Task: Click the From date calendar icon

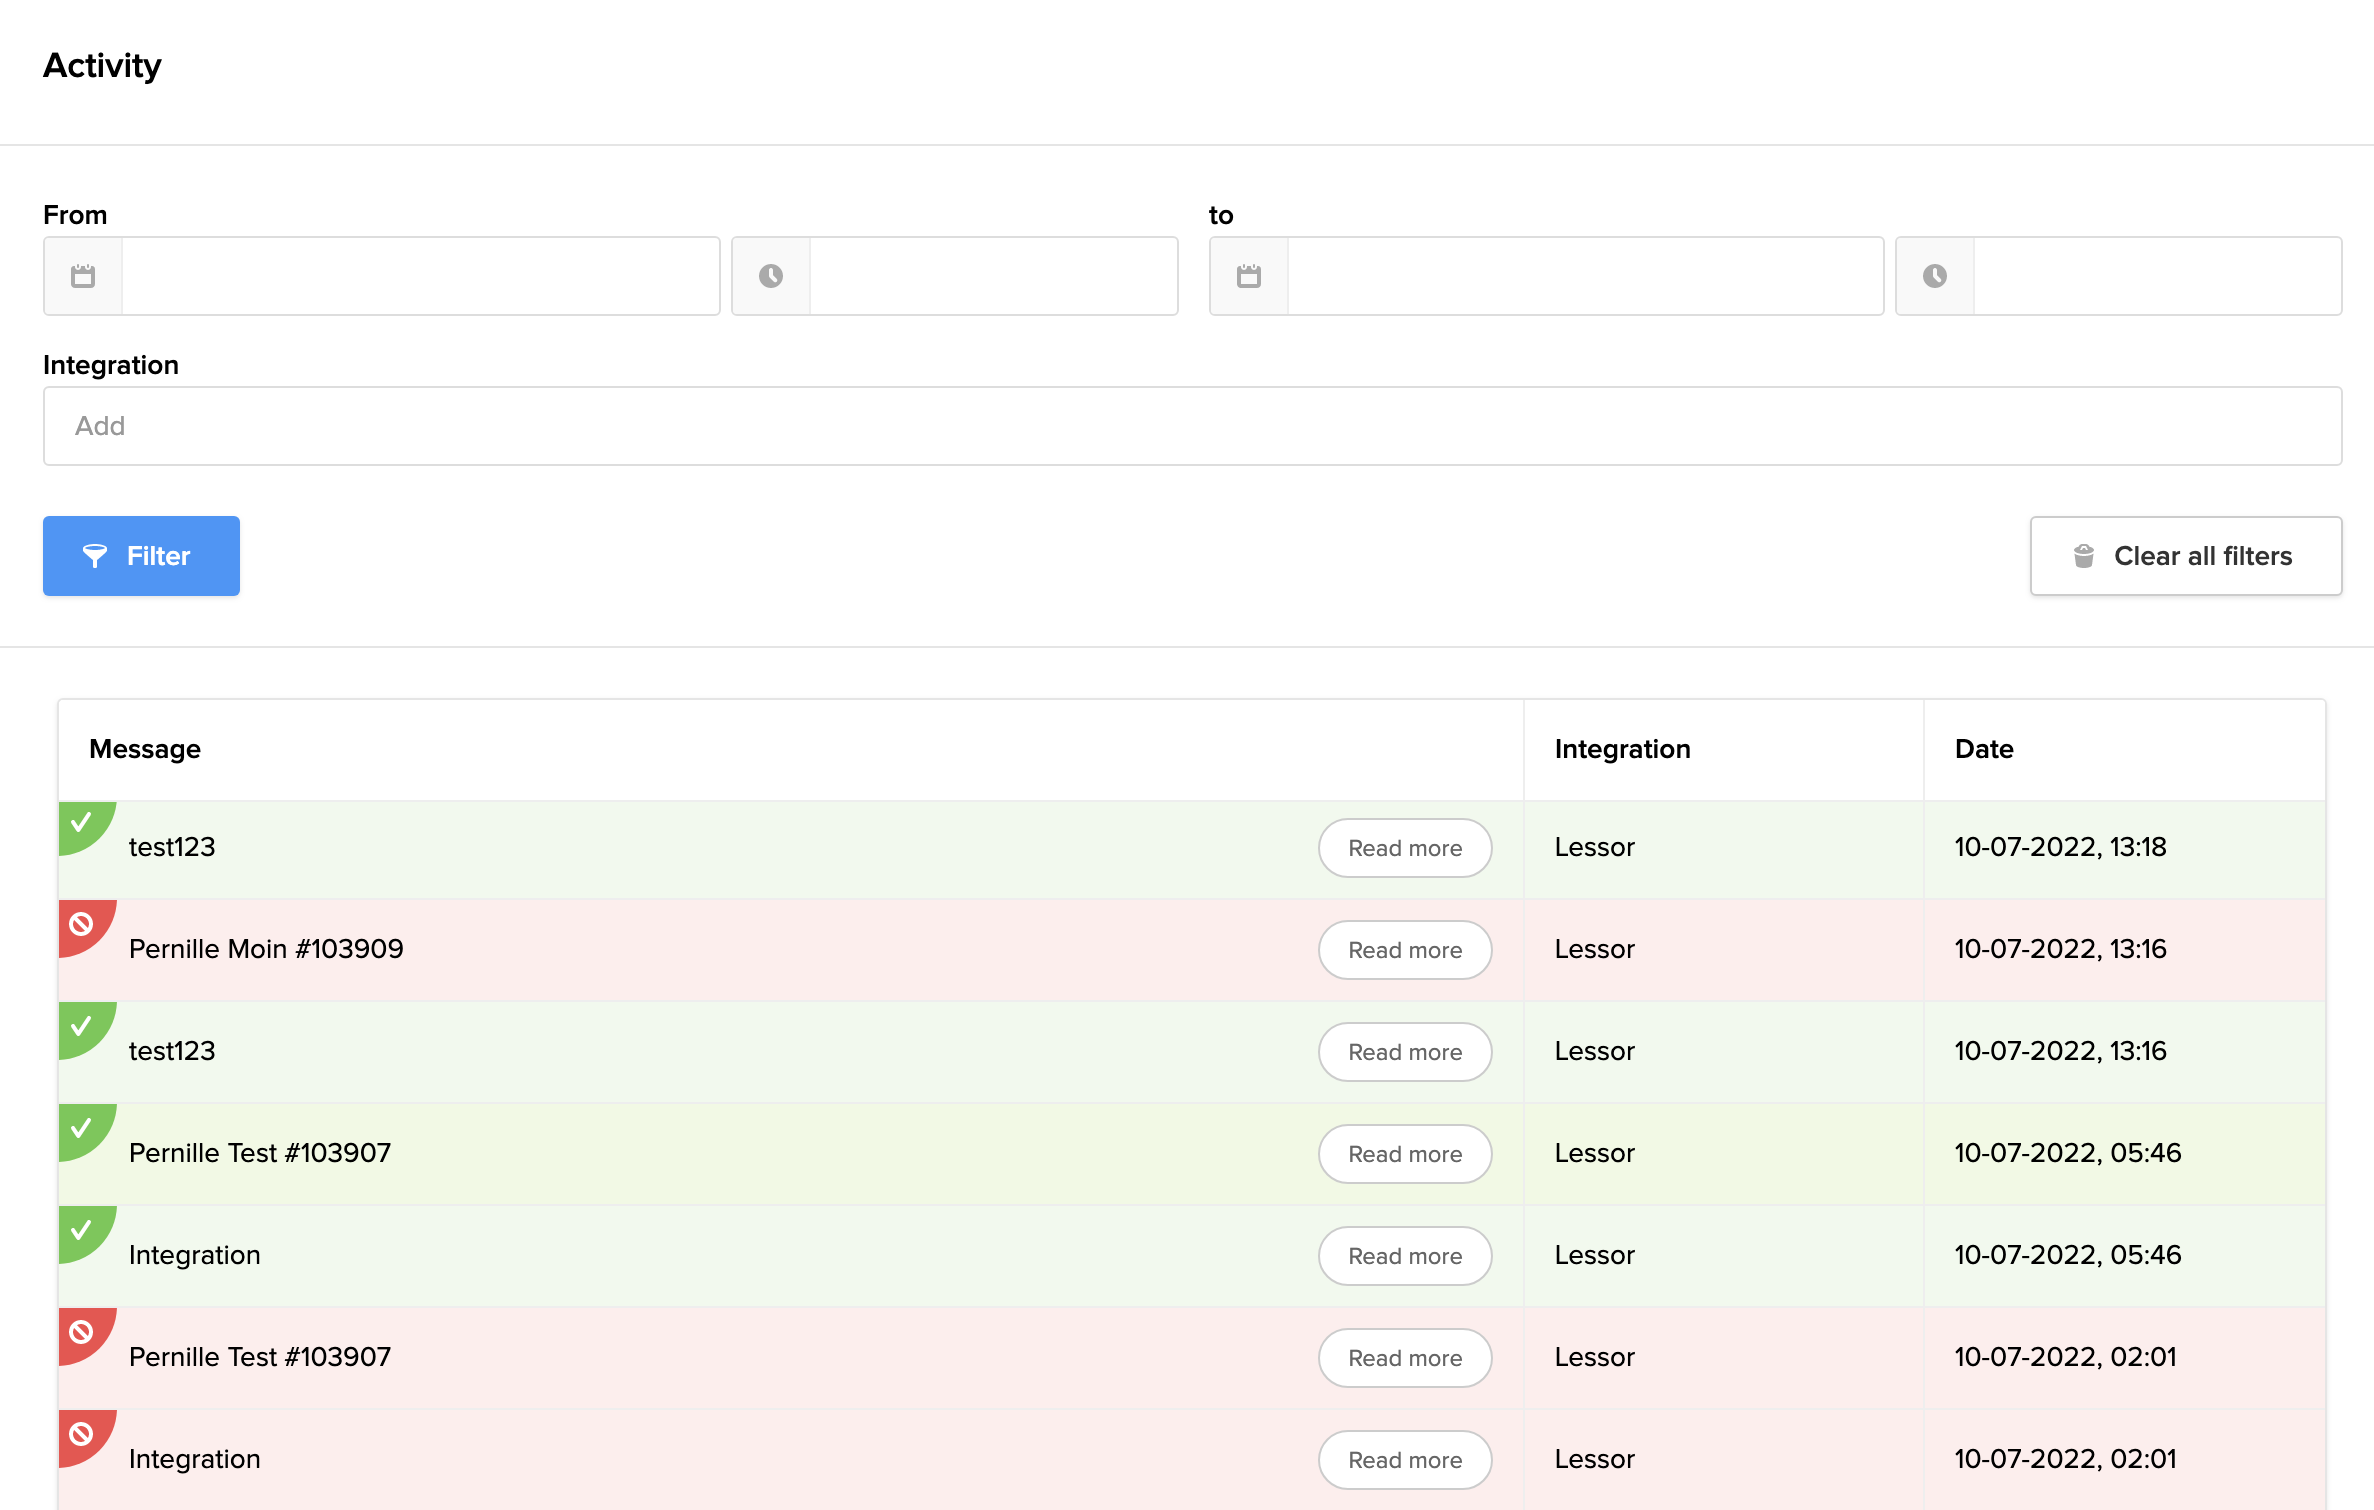Action: click(x=83, y=276)
